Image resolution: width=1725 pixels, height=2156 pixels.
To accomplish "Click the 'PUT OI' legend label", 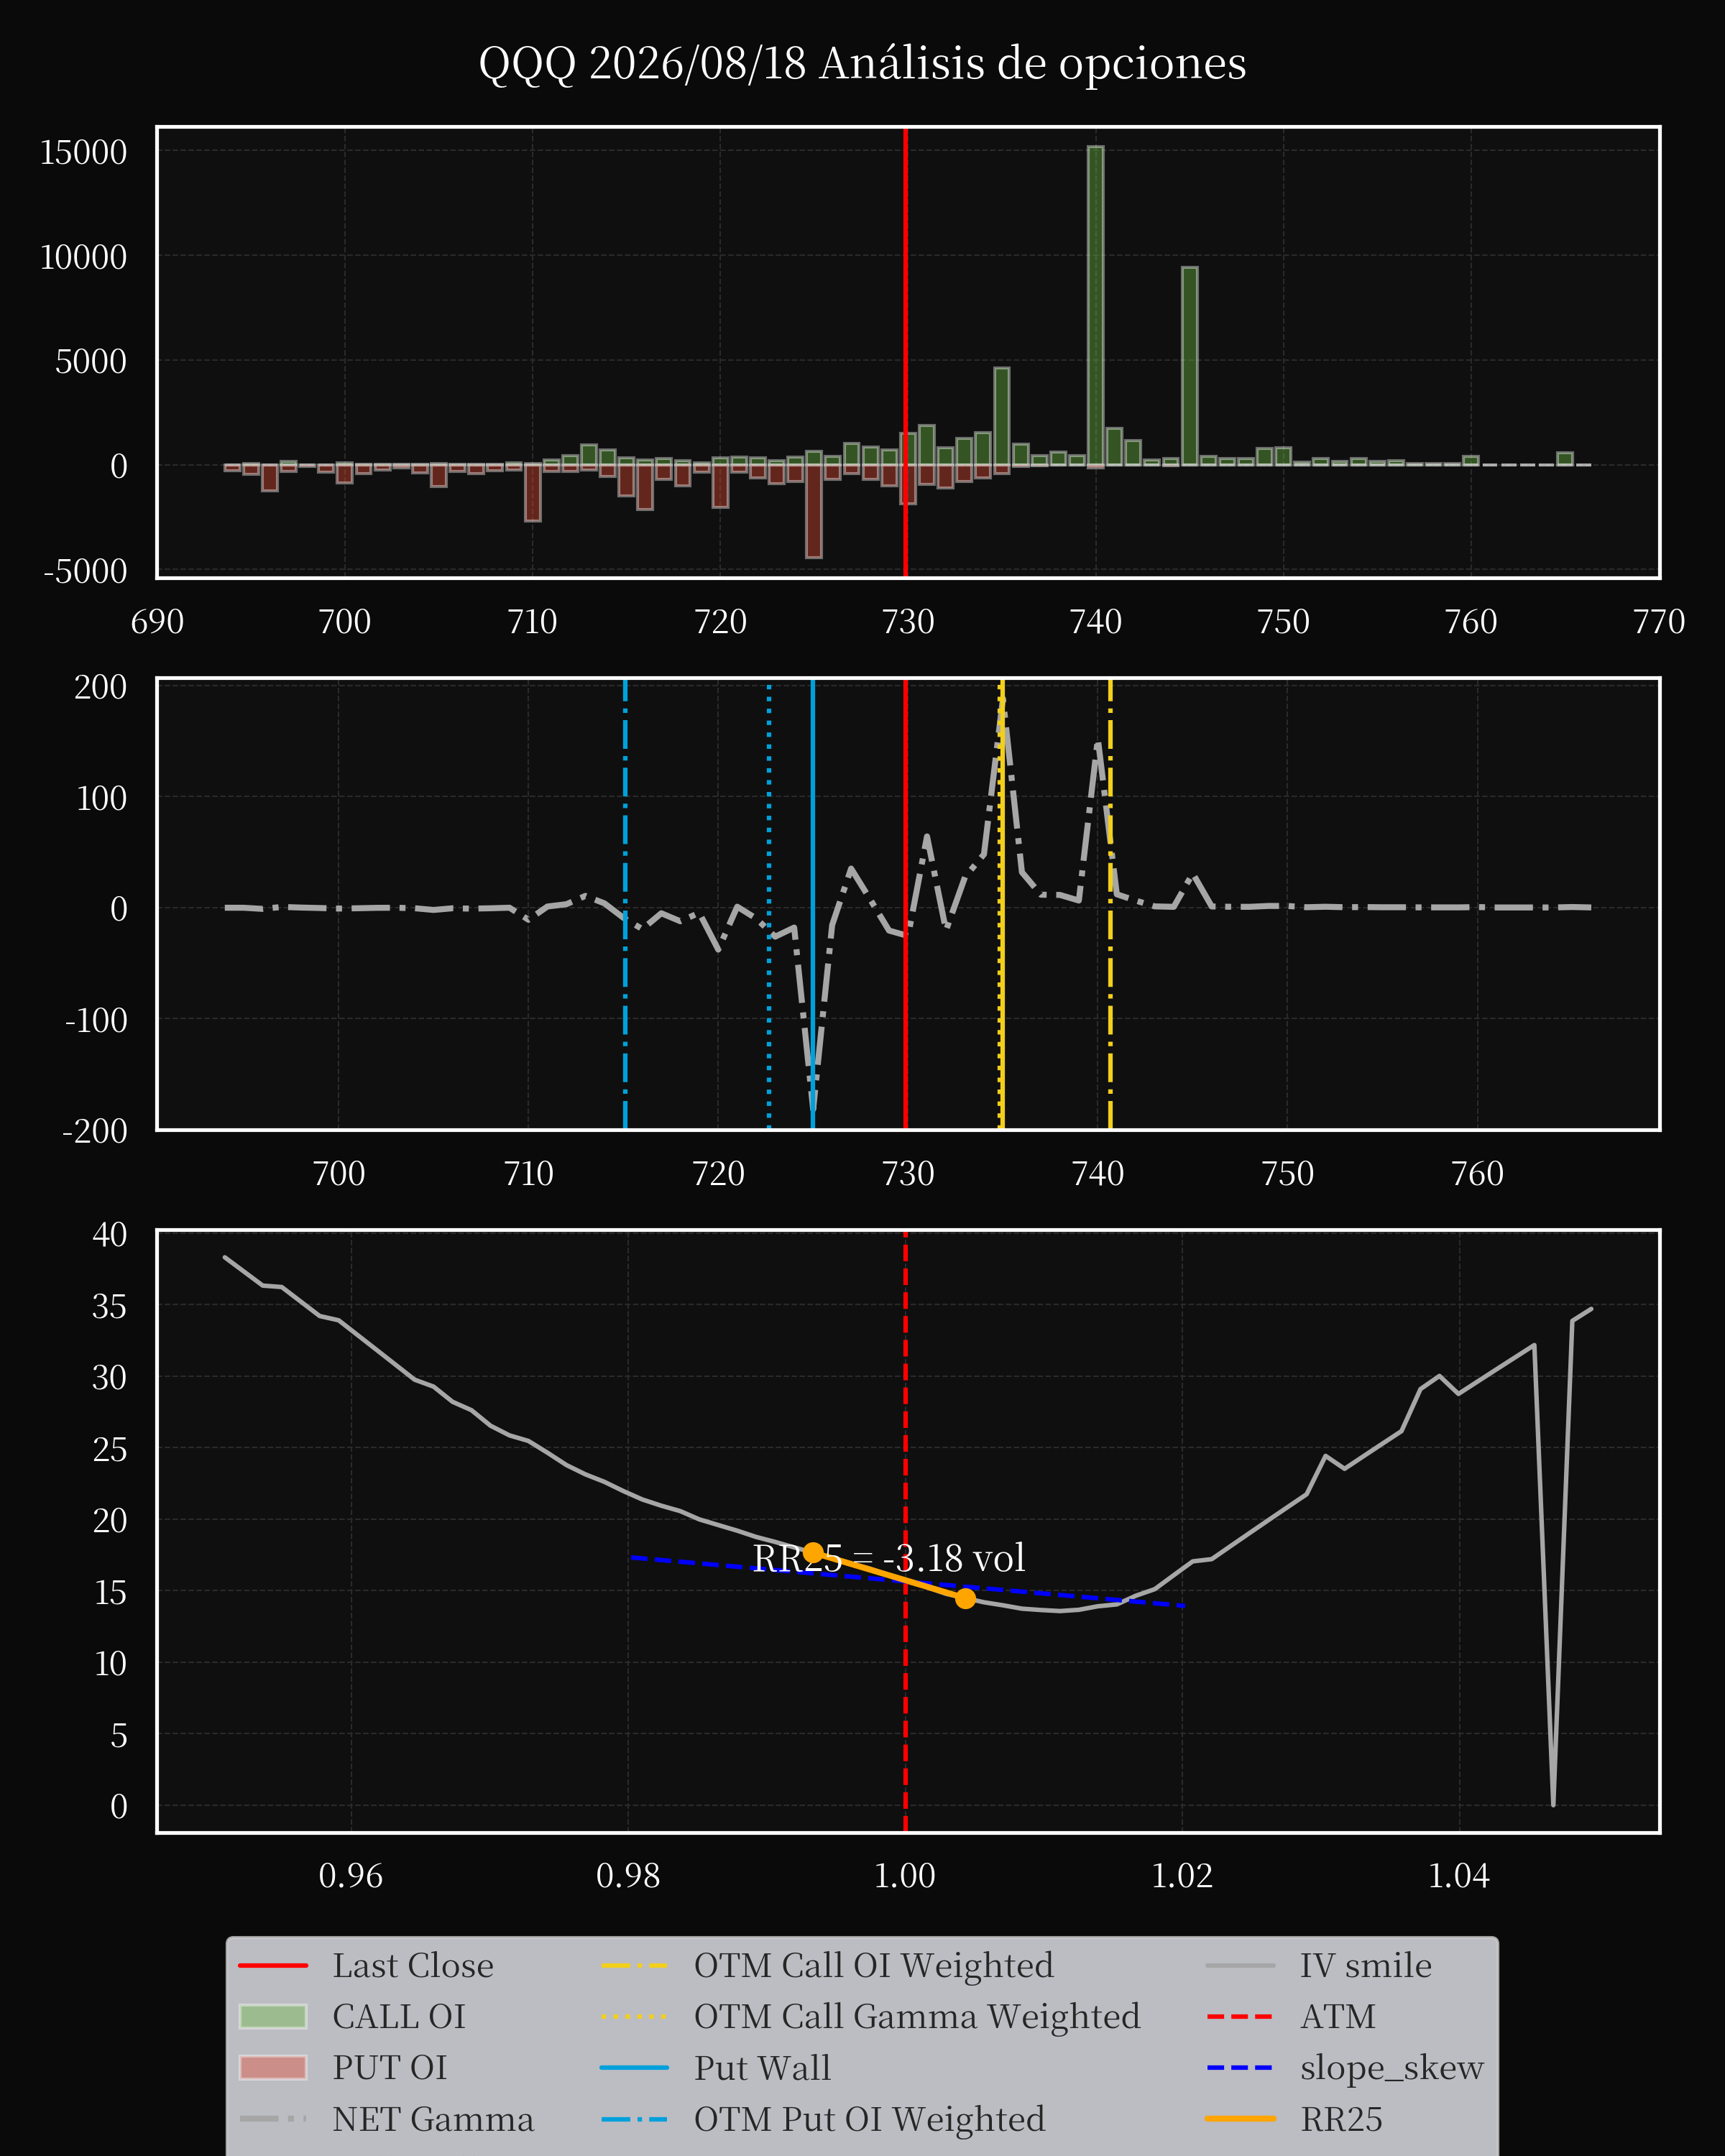I will pyautogui.click(x=390, y=2067).
